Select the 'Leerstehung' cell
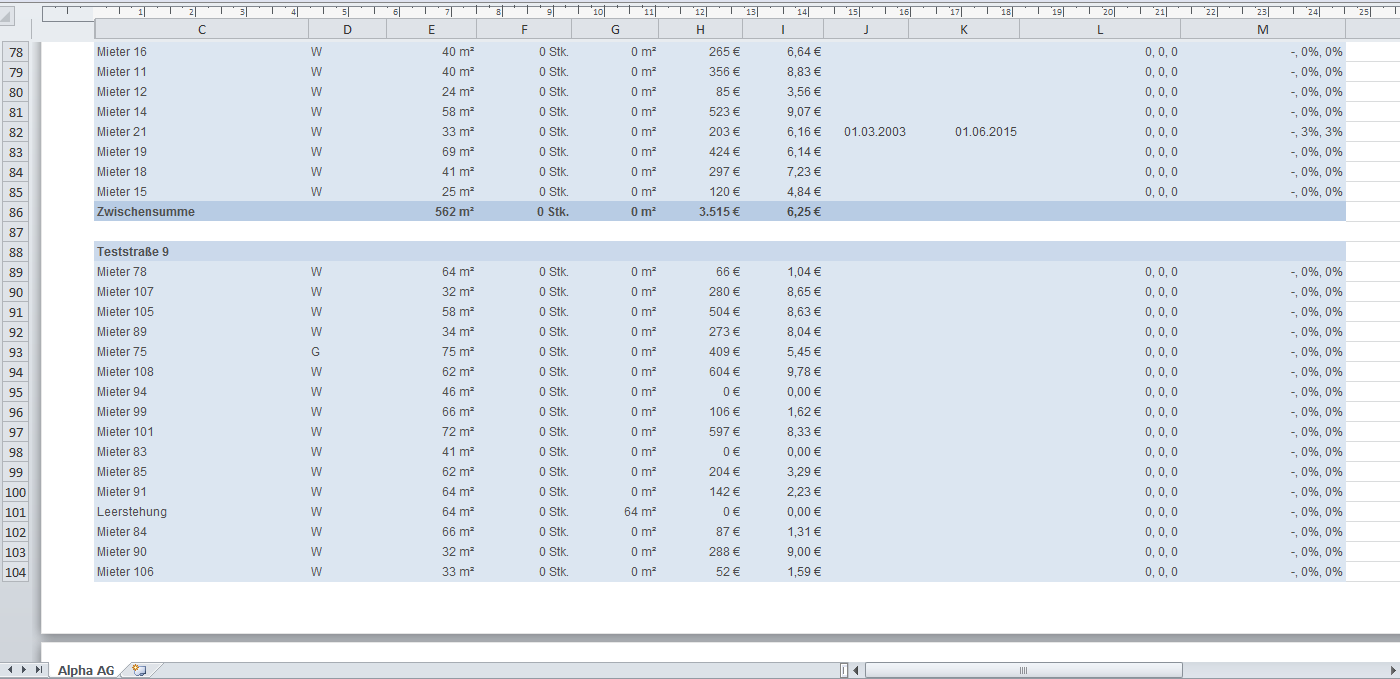Image resolution: width=1400 pixels, height=679 pixels. click(x=201, y=511)
